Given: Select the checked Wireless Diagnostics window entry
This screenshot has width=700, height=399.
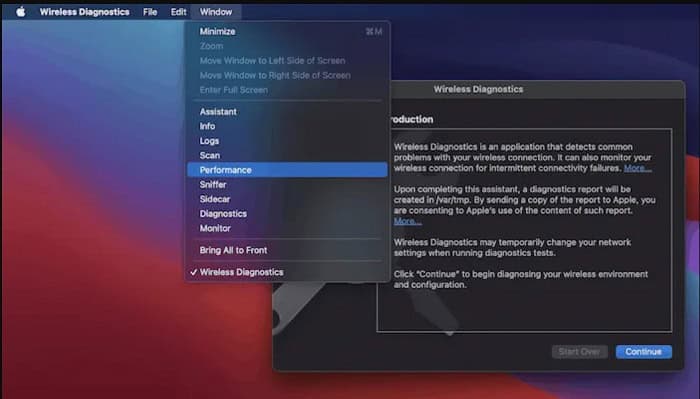Looking at the screenshot, I should point(287,272).
